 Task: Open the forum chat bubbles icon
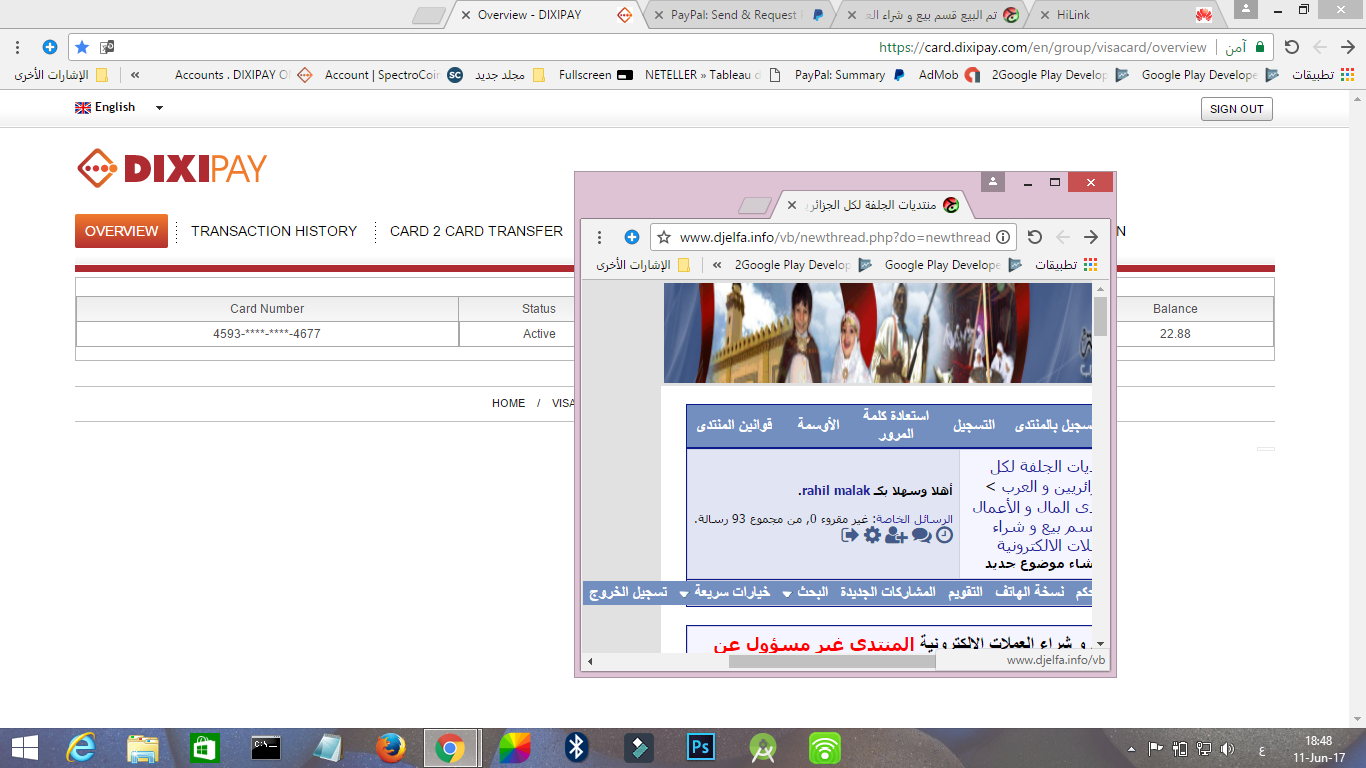(921, 535)
